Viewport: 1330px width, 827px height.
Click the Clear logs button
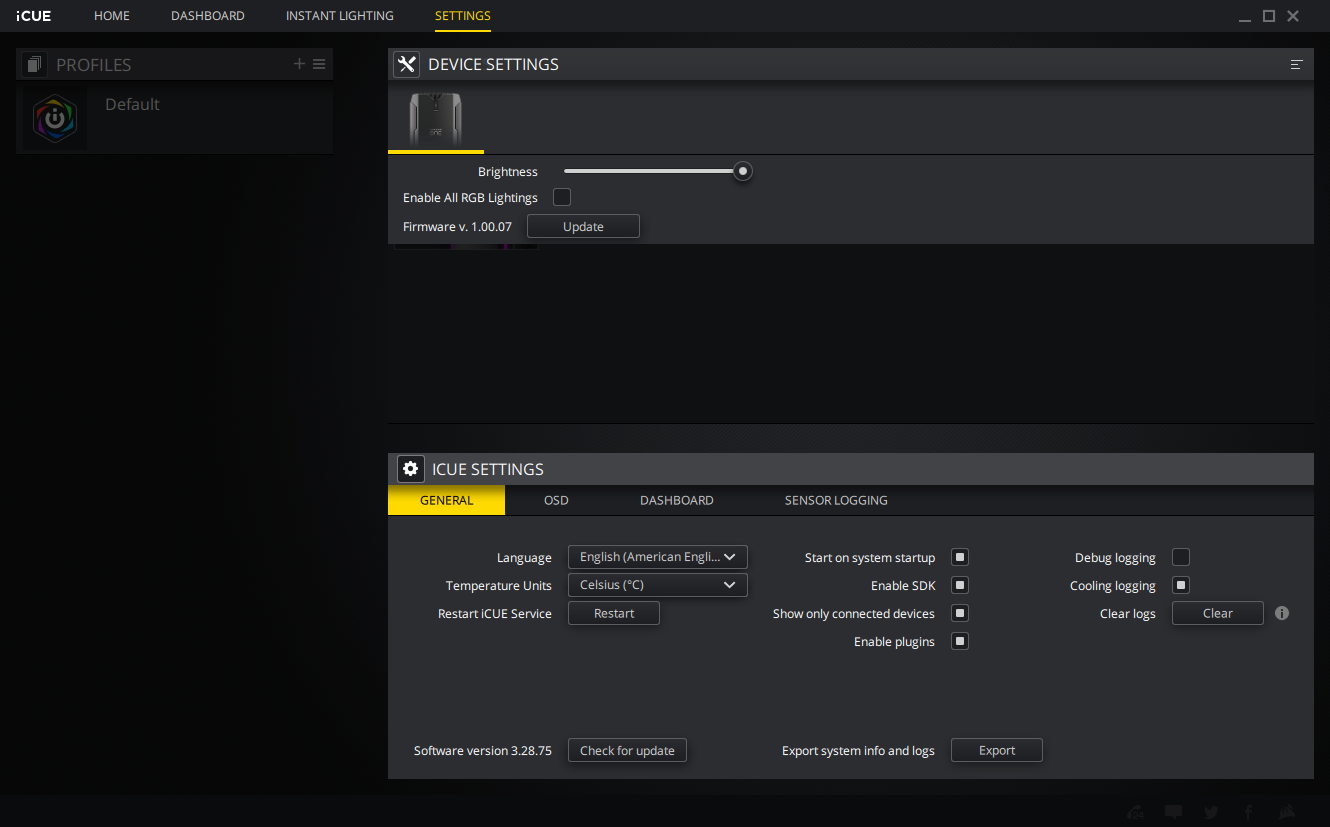1218,613
